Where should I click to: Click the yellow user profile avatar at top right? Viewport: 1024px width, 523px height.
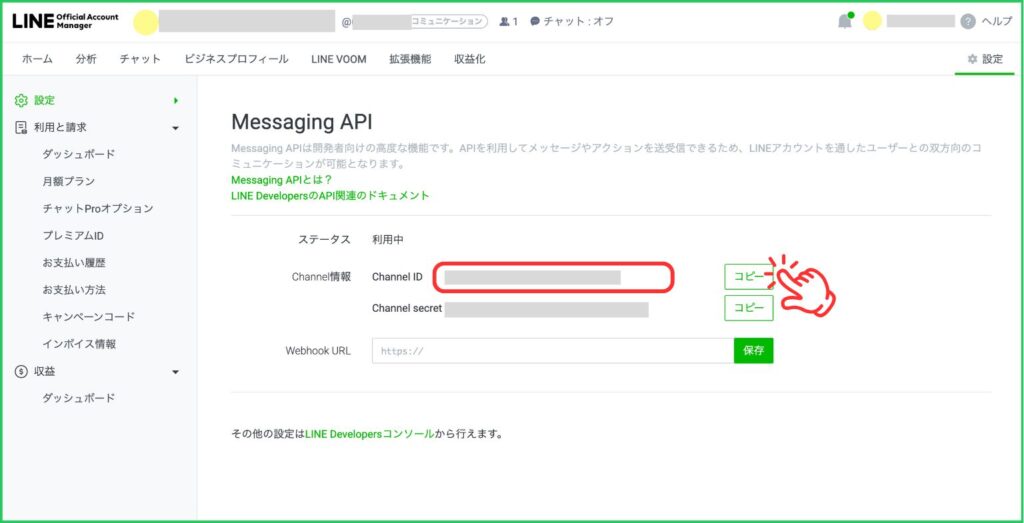872,21
